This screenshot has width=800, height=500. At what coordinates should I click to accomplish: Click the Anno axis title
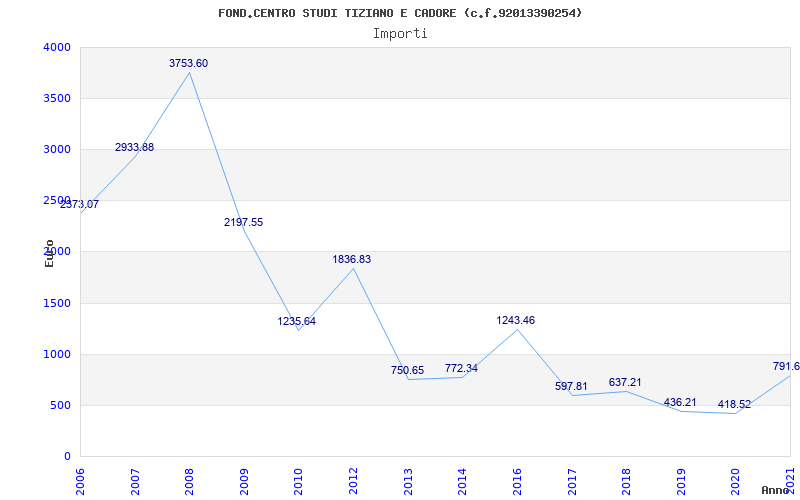click(776, 490)
